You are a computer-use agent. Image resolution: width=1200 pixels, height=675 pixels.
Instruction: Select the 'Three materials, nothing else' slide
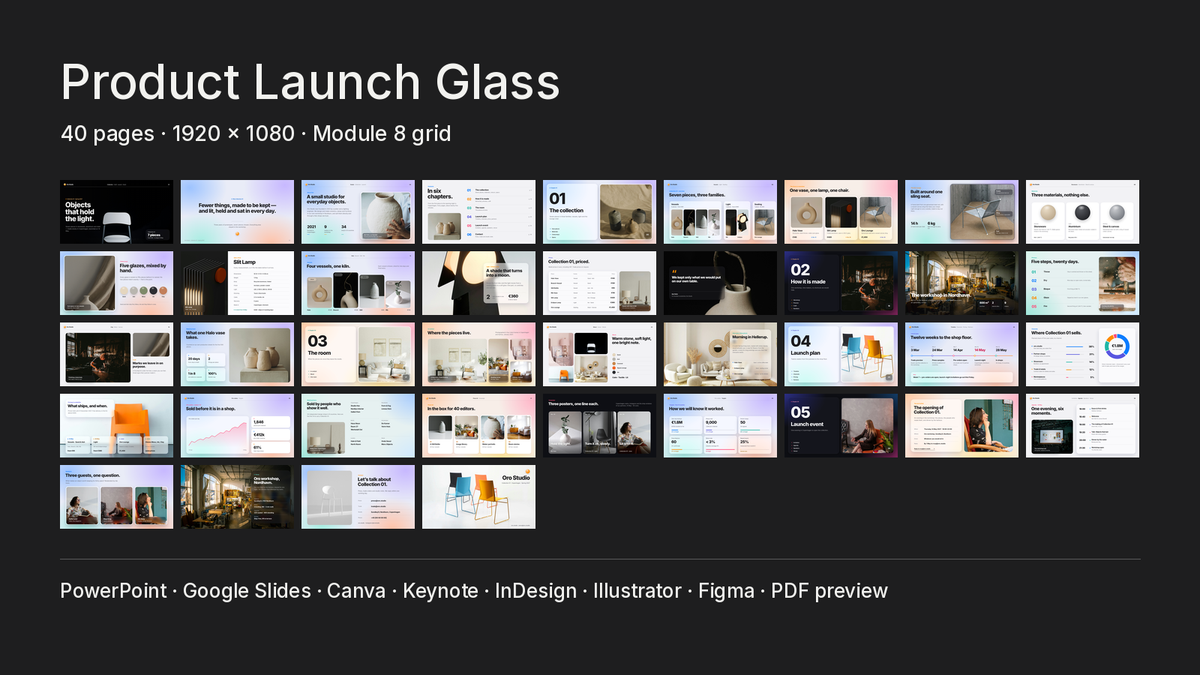[x=1083, y=212]
